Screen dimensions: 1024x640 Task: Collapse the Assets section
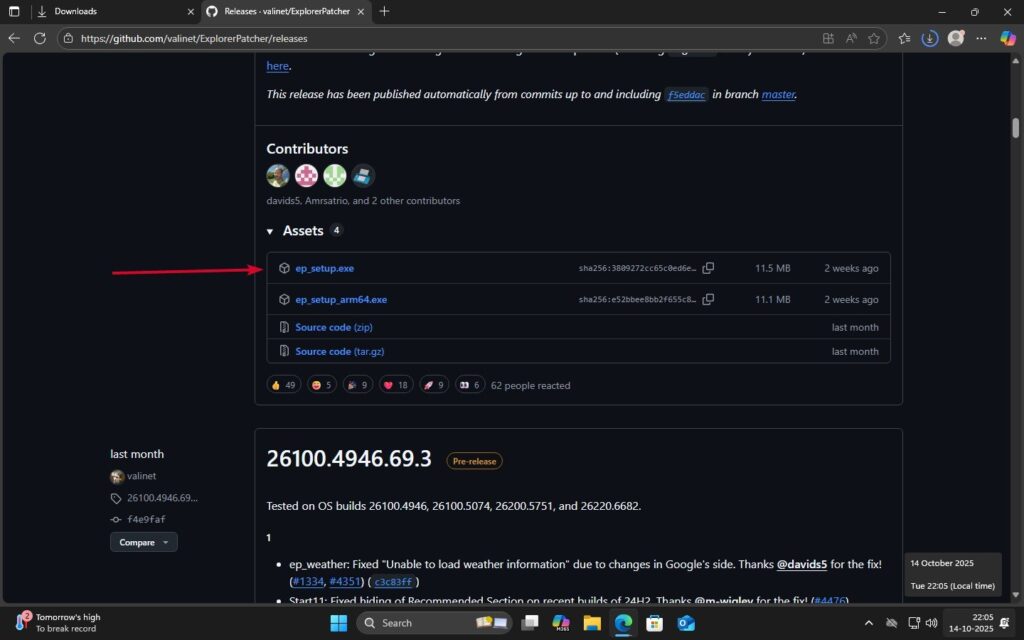(x=270, y=230)
